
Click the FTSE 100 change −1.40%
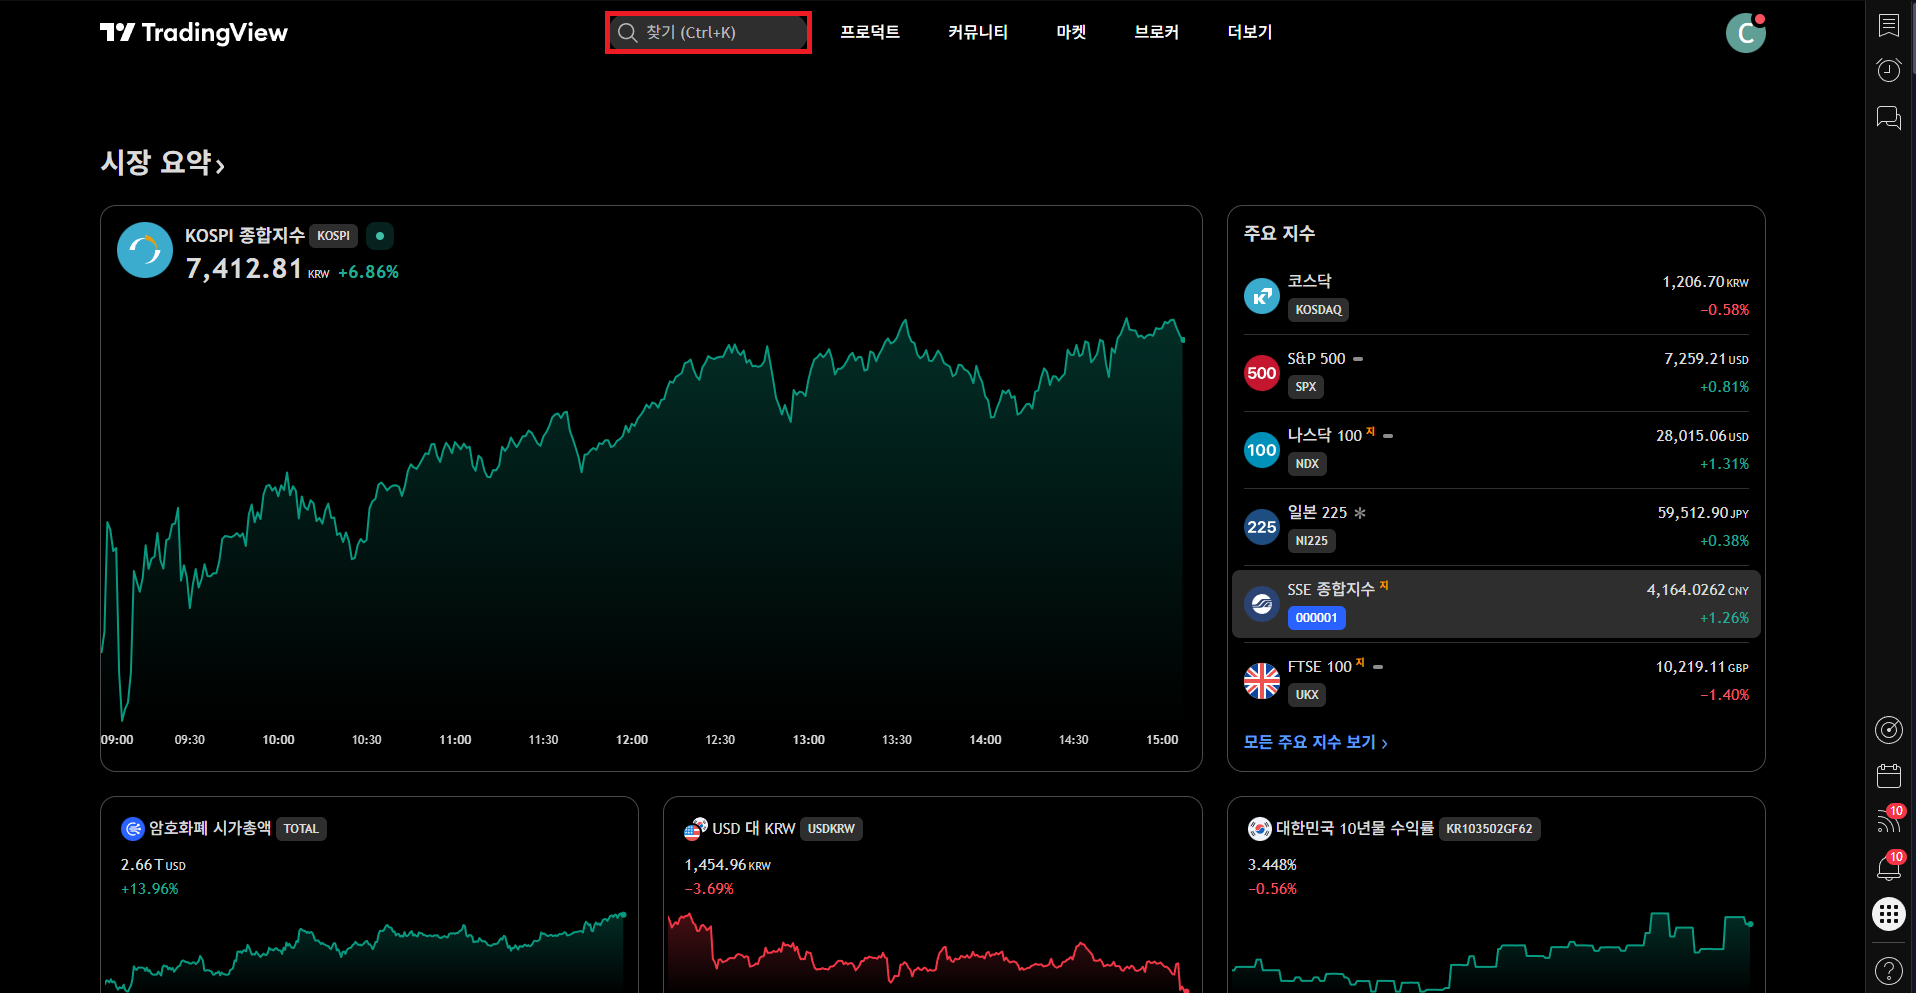pos(1724,695)
